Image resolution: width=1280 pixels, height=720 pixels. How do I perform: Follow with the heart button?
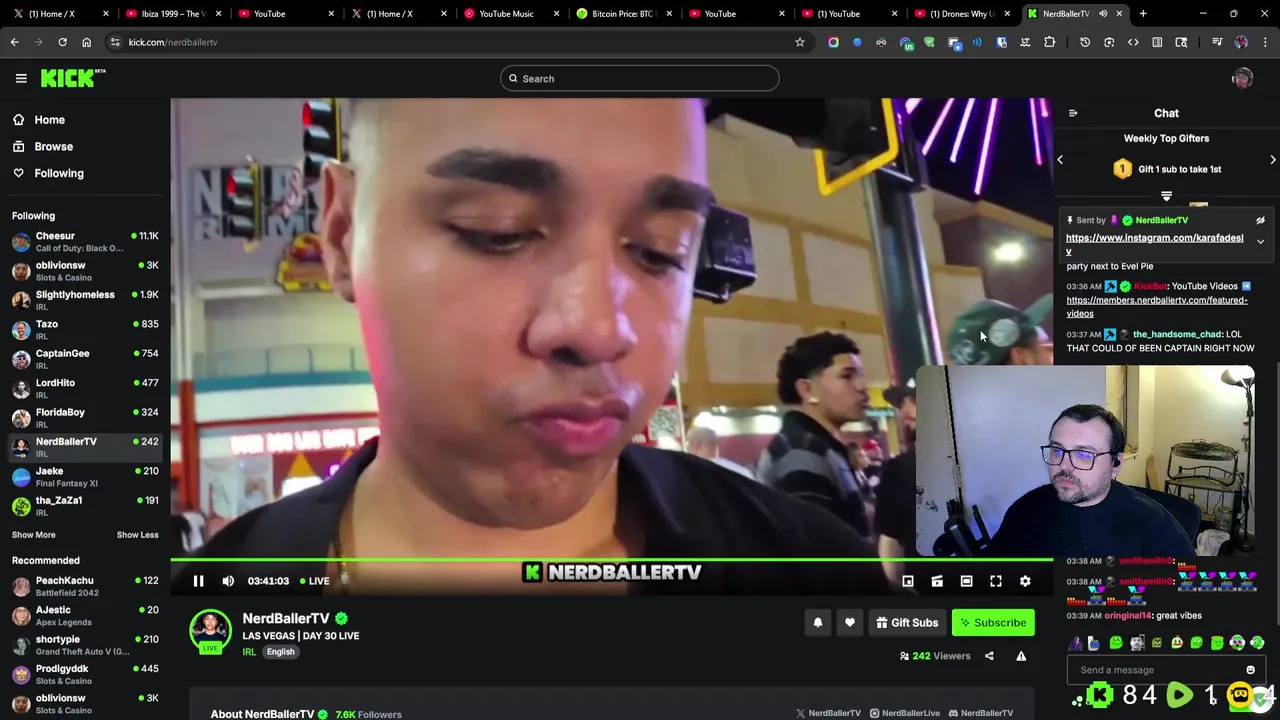click(849, 623)
